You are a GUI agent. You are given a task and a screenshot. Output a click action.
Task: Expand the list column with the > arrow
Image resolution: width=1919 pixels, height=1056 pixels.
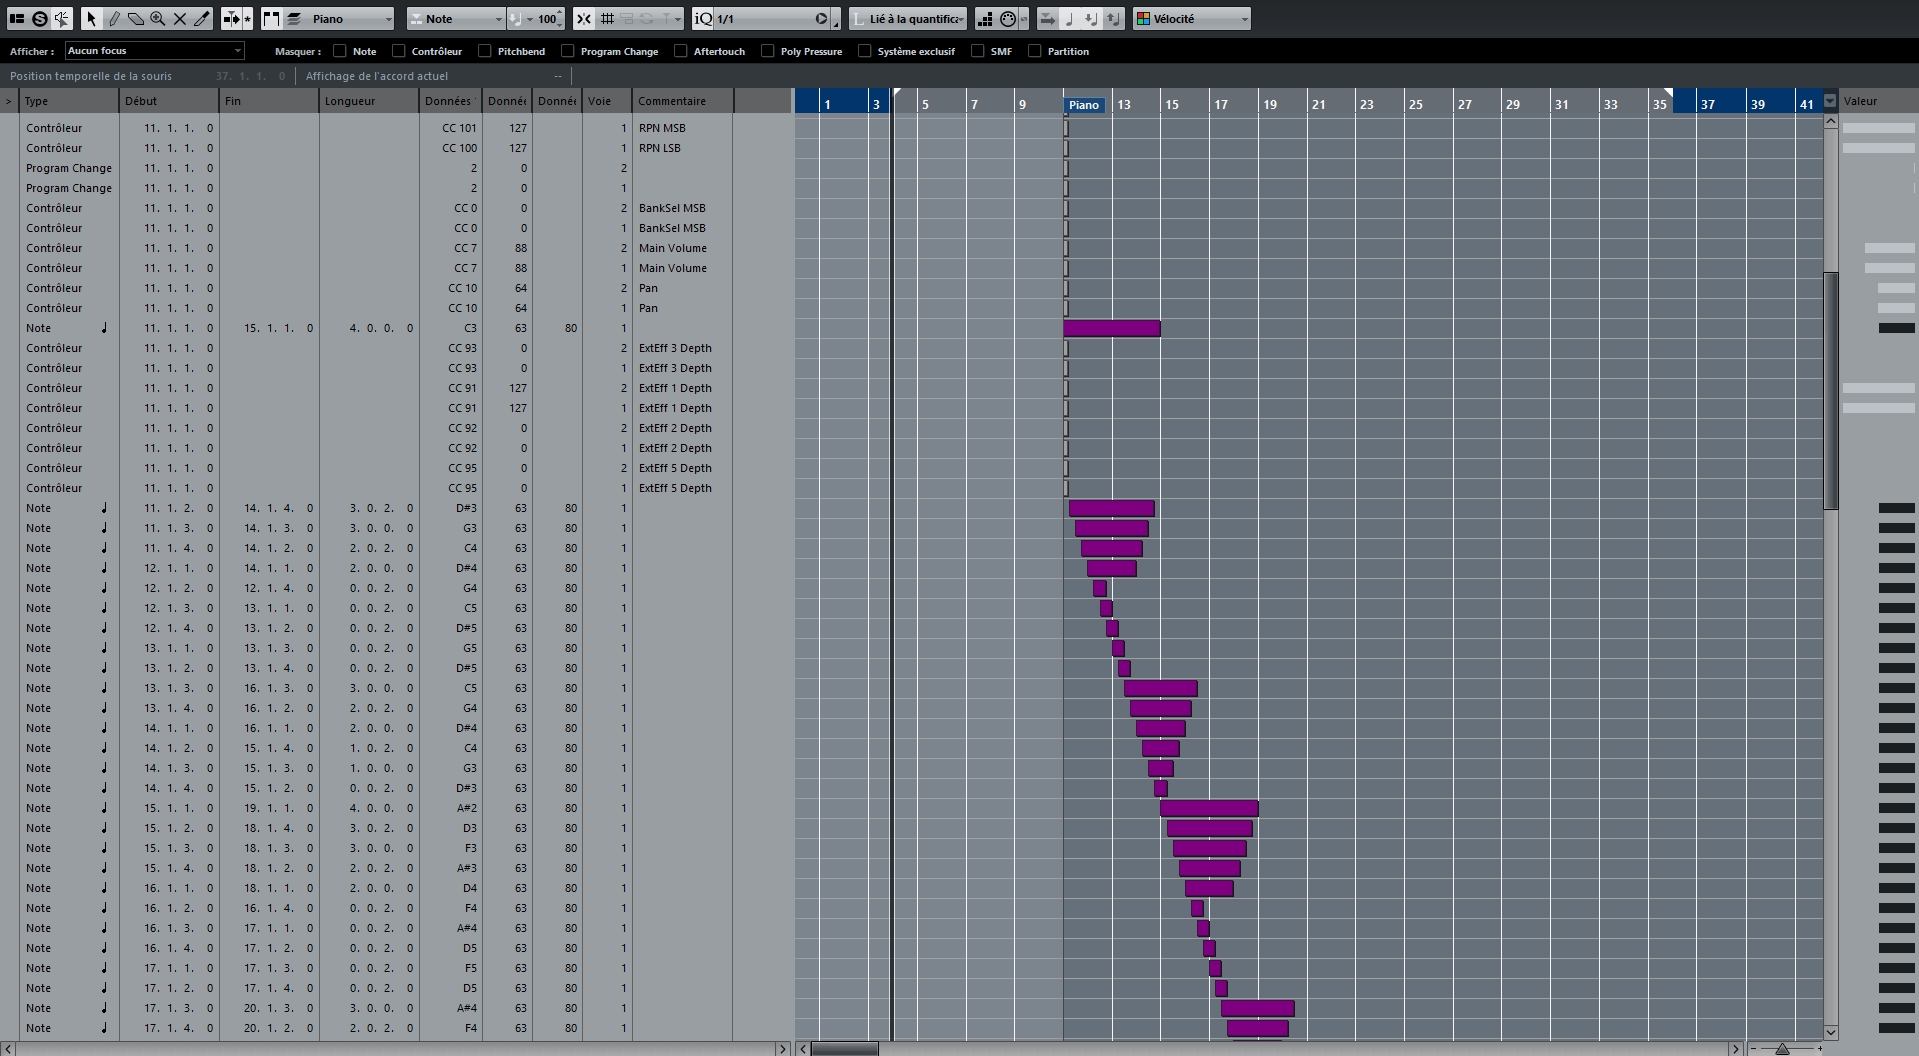(x=9, y=101)
